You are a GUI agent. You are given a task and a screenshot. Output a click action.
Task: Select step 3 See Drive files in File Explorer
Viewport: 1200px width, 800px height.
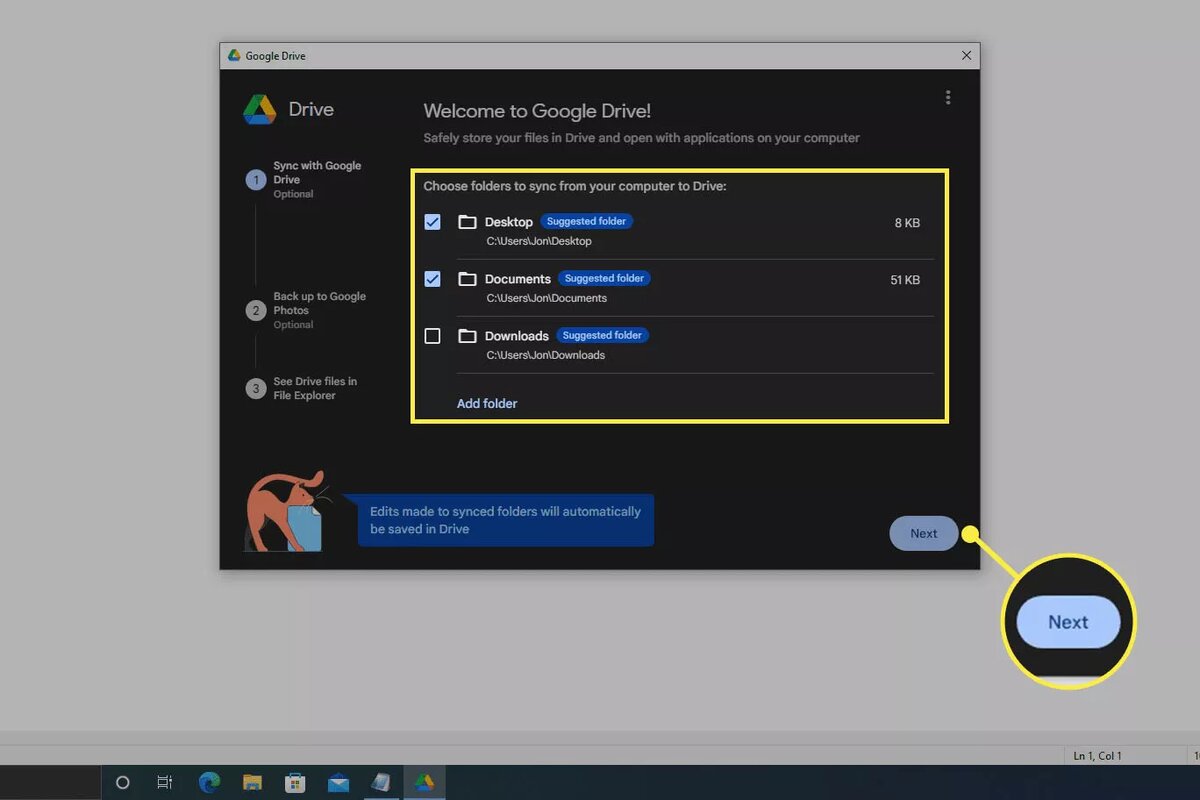[x=302, y=388]
